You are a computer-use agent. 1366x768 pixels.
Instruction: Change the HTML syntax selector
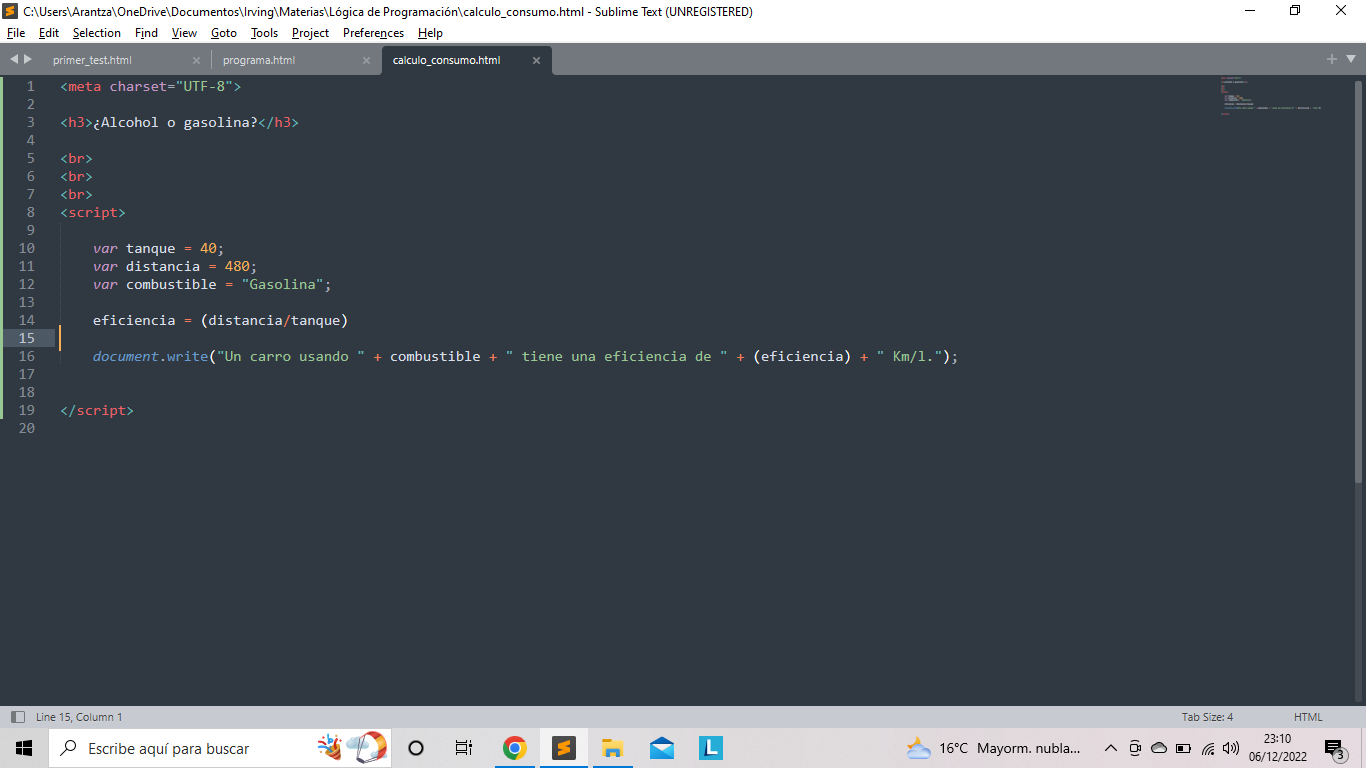tap(1308, 717)
